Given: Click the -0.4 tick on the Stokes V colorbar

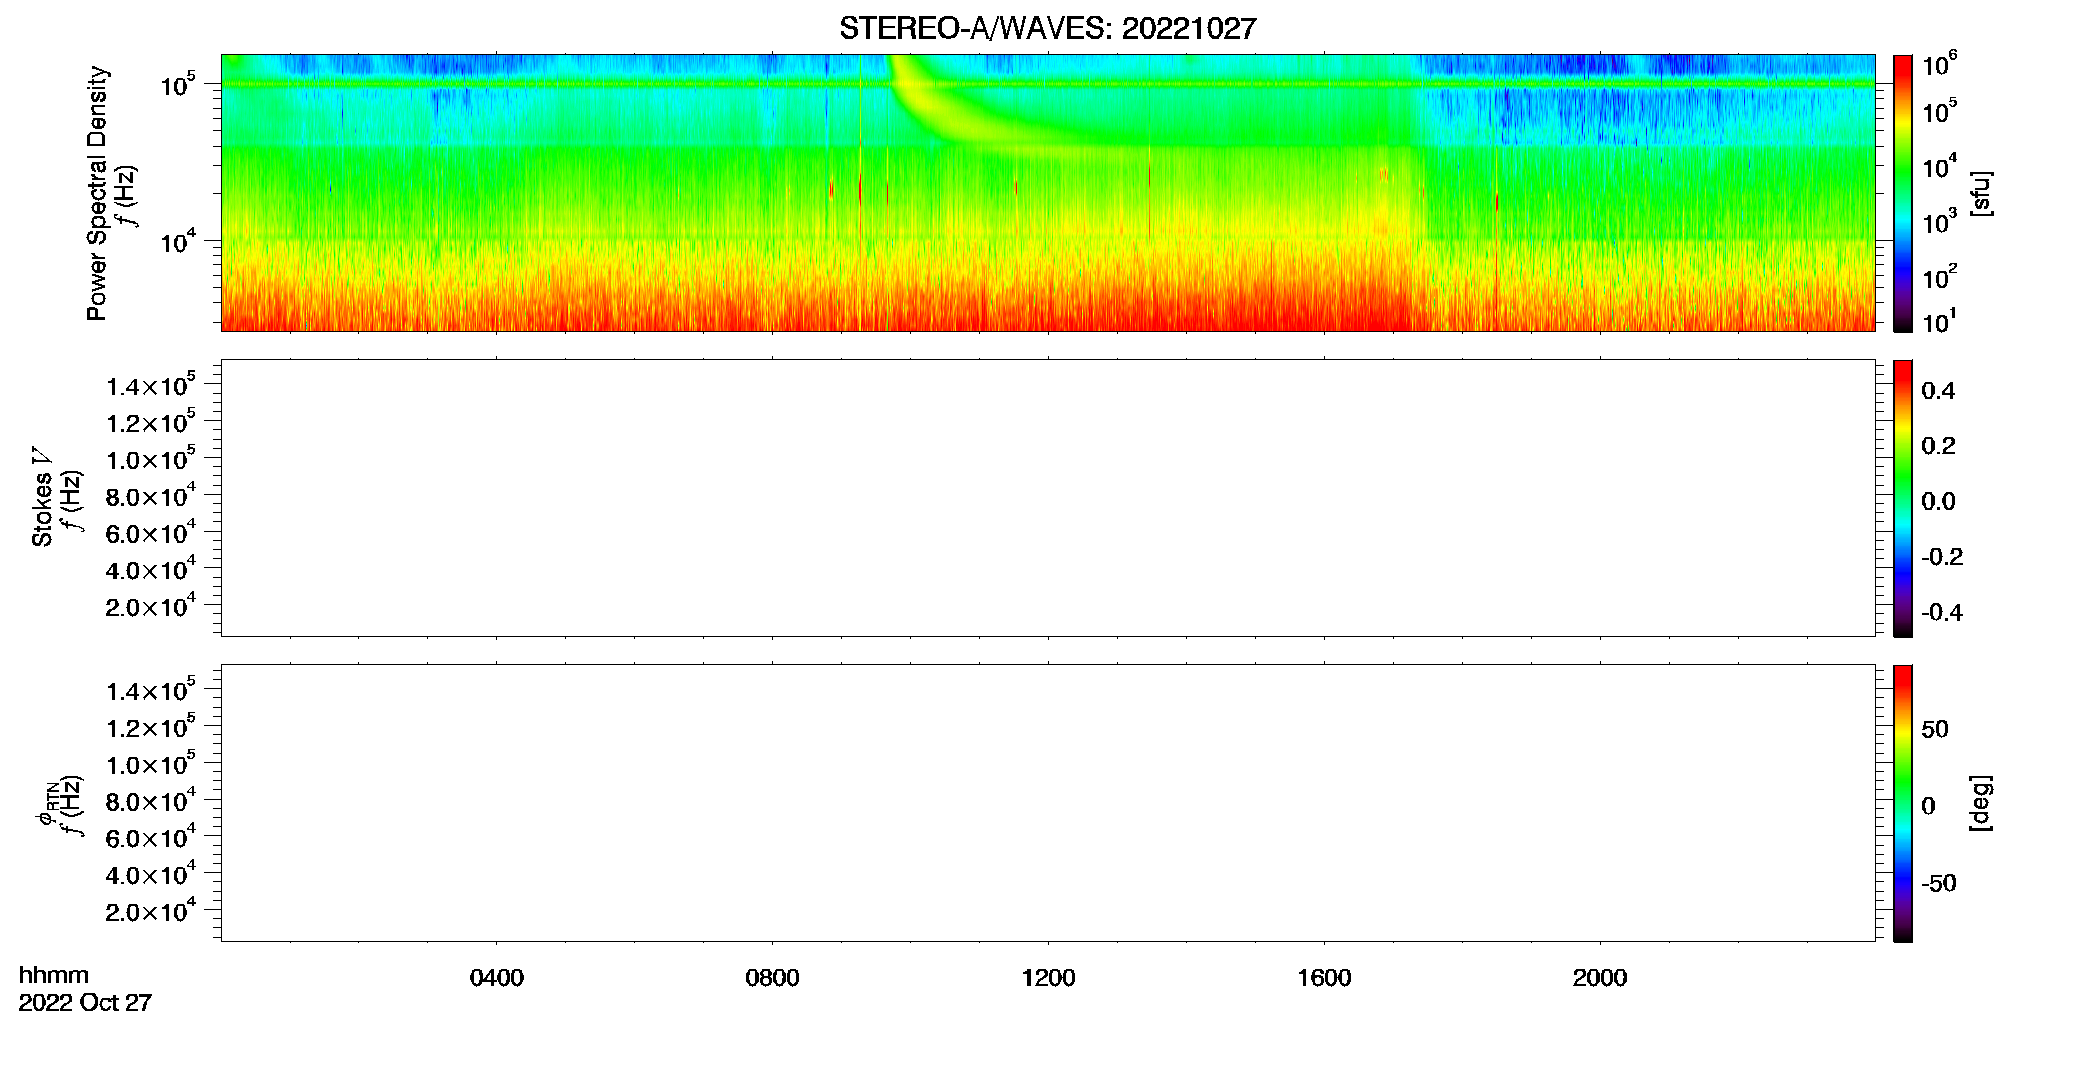Looking at the screenshot, I should [1942, 613].
